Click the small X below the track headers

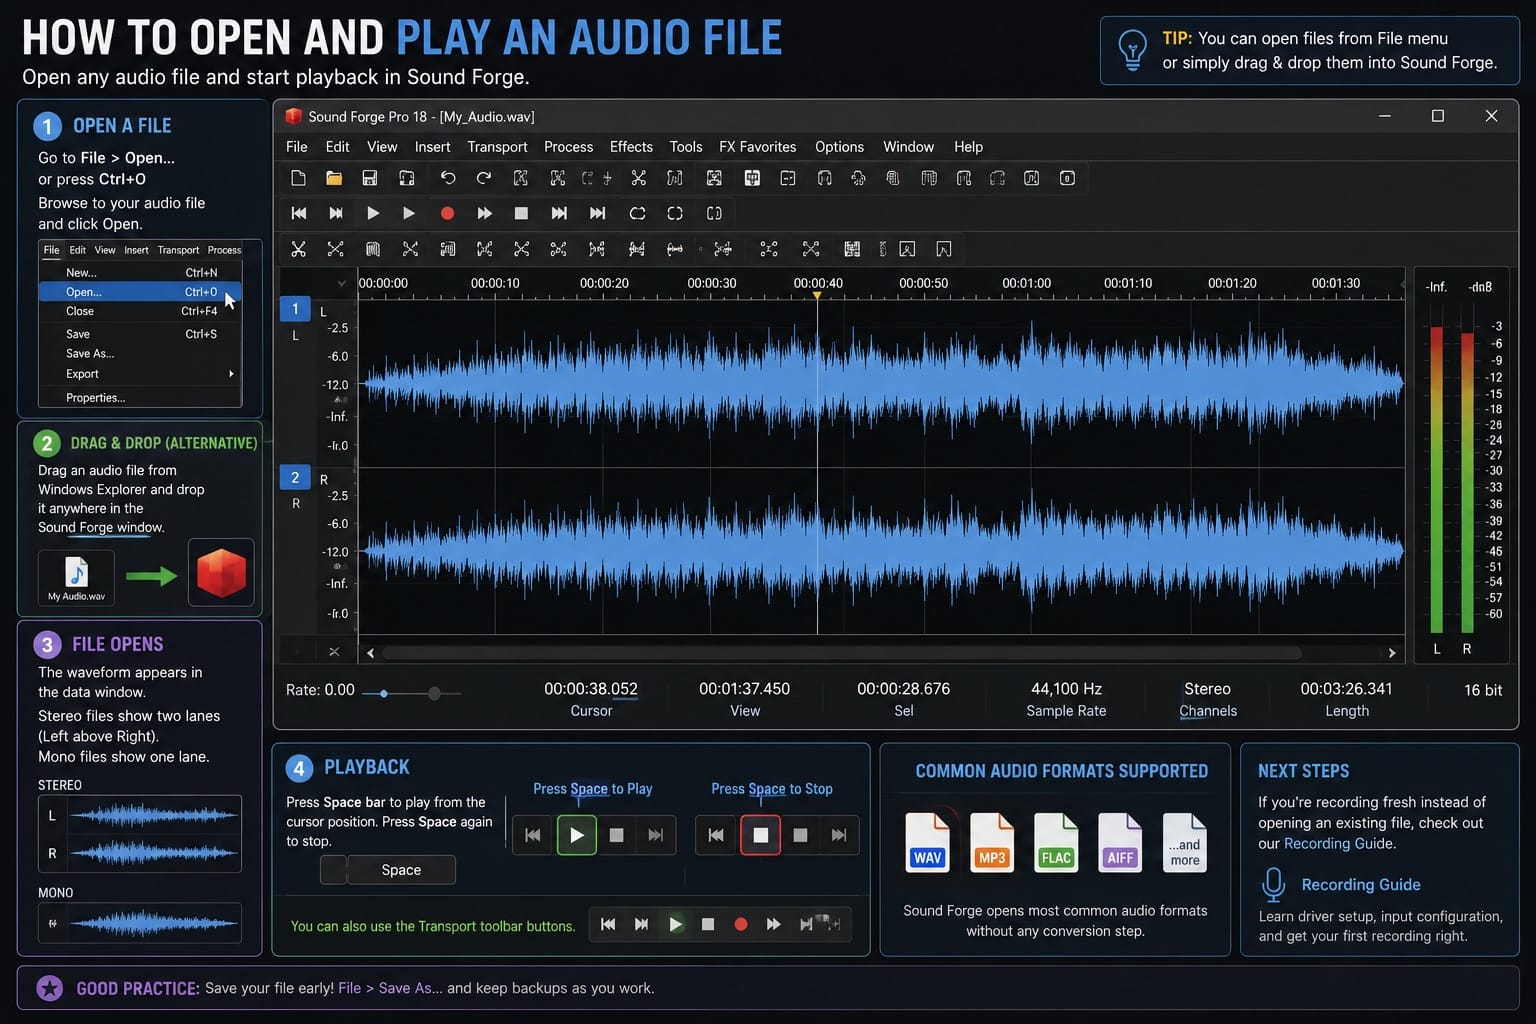(334, 652)
